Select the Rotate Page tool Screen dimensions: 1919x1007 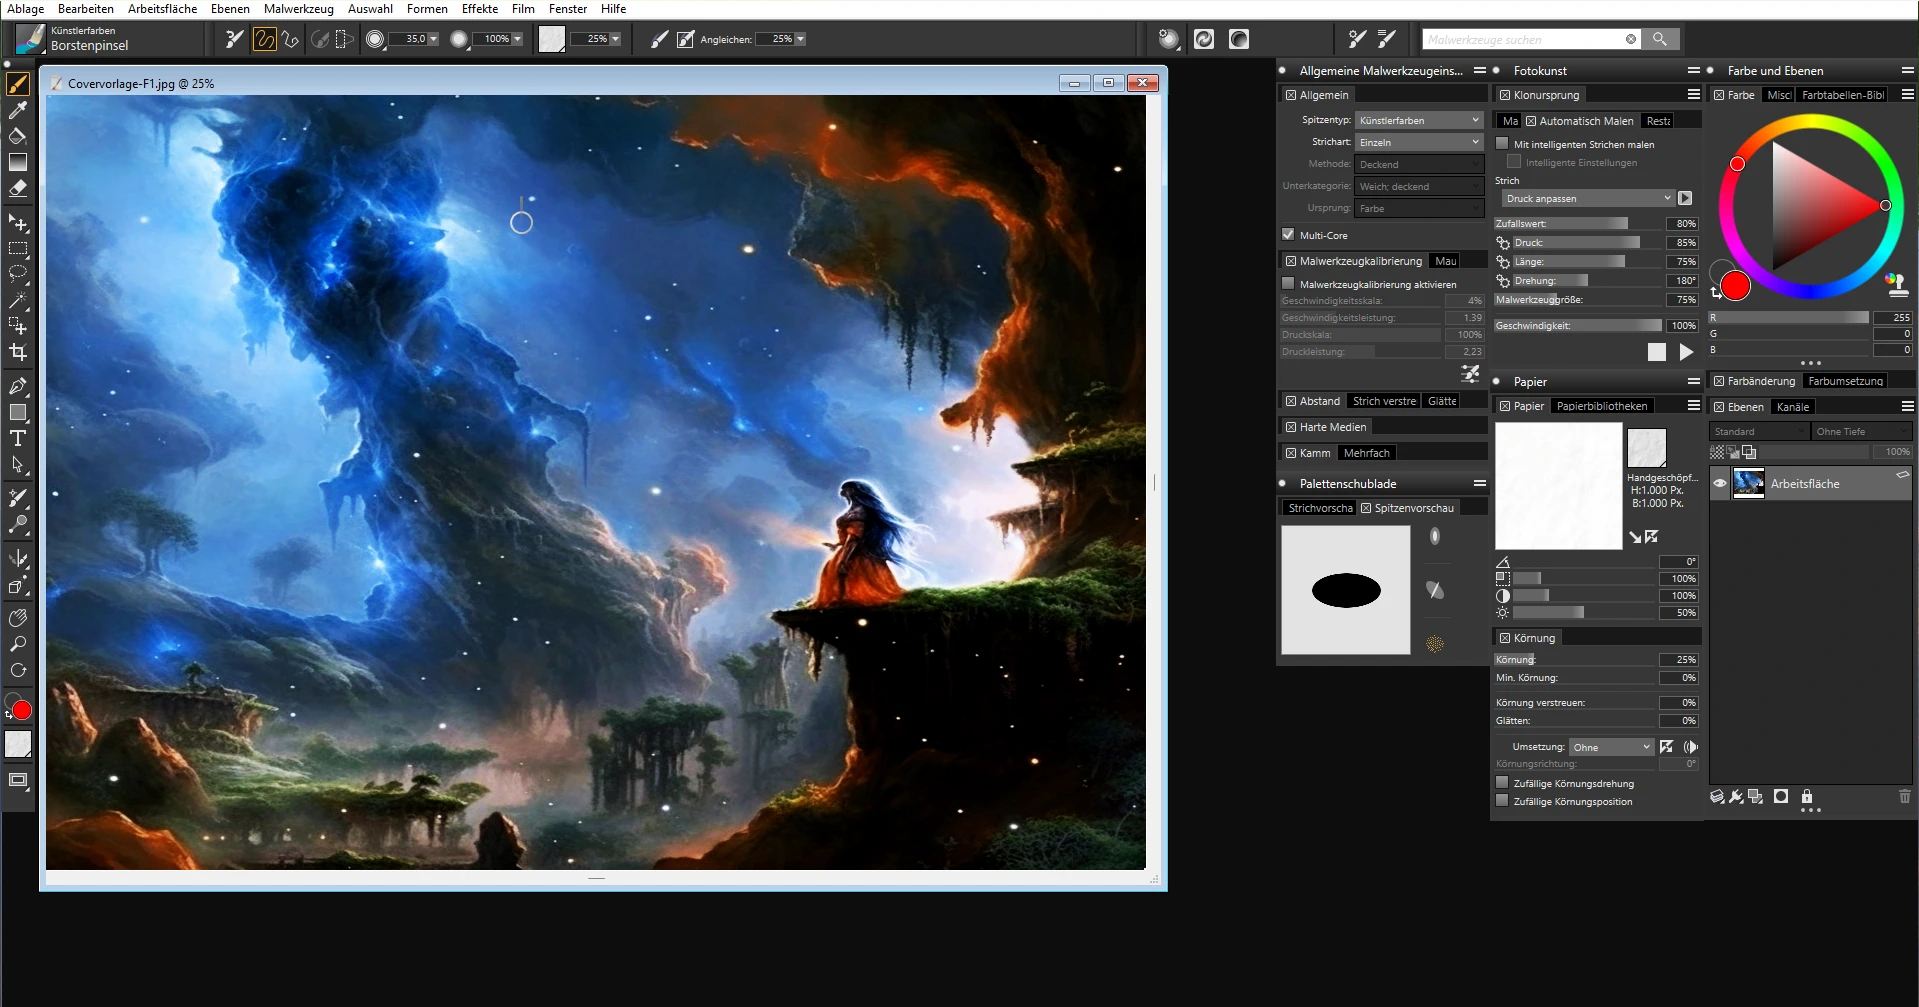click(x=18, y=670)
